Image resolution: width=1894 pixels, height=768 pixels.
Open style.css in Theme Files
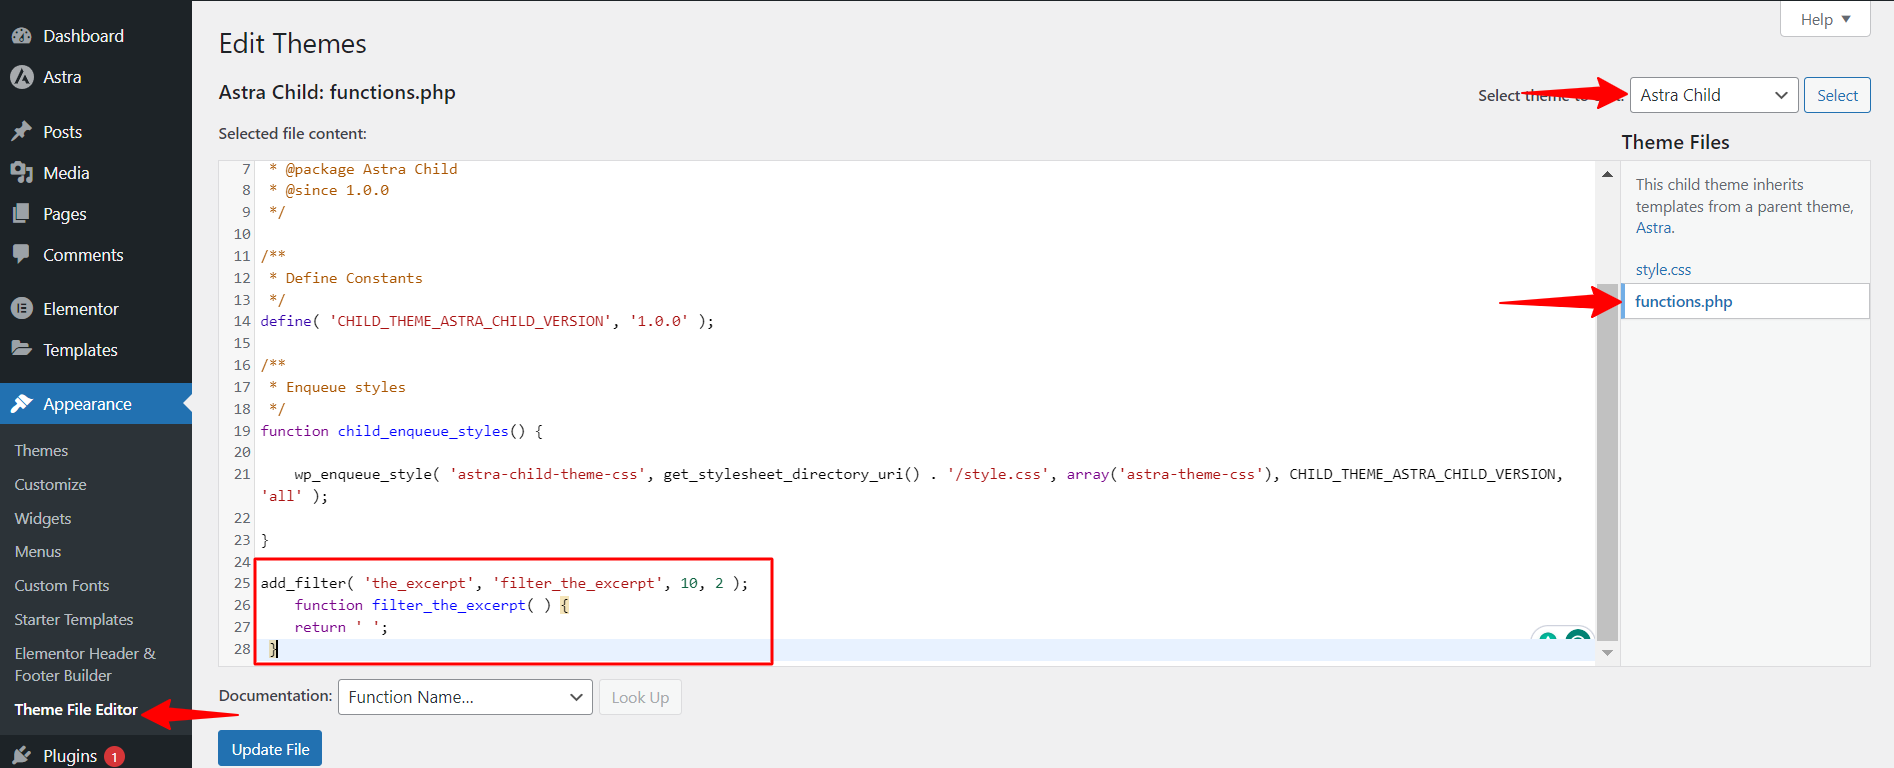1663,270
